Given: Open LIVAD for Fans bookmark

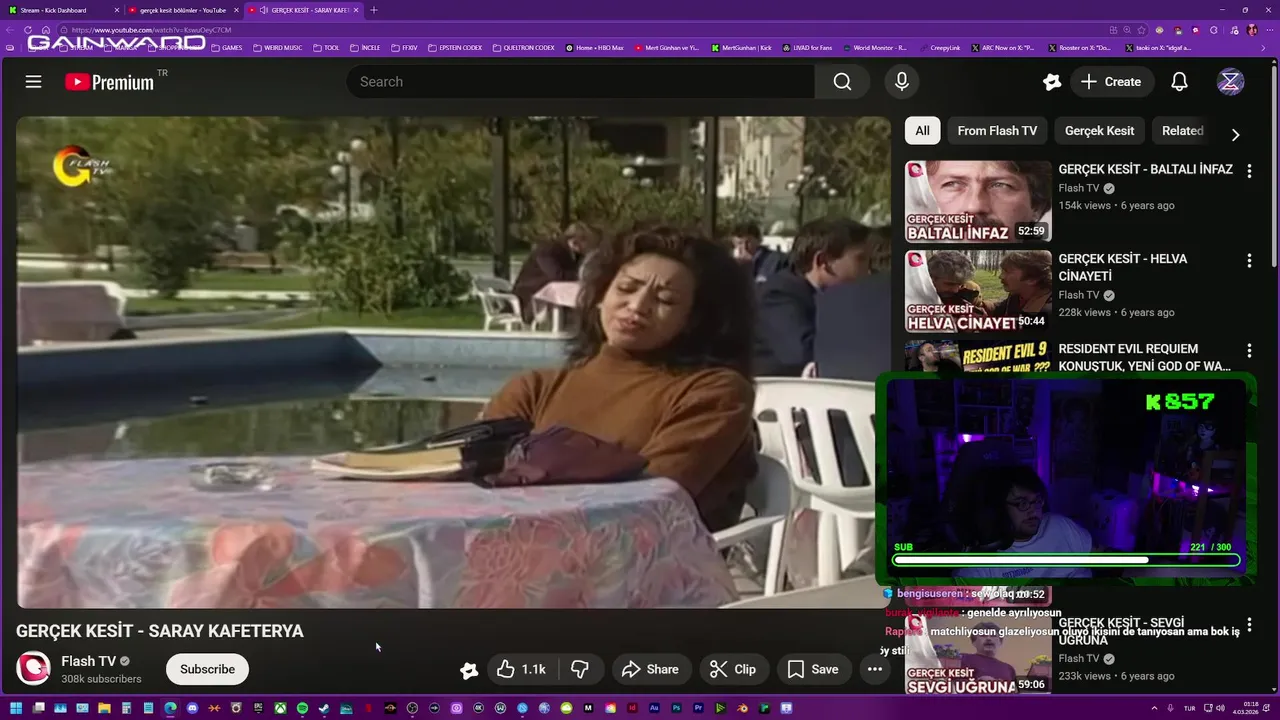Looking at the screenshot, I should pos(808,47).
